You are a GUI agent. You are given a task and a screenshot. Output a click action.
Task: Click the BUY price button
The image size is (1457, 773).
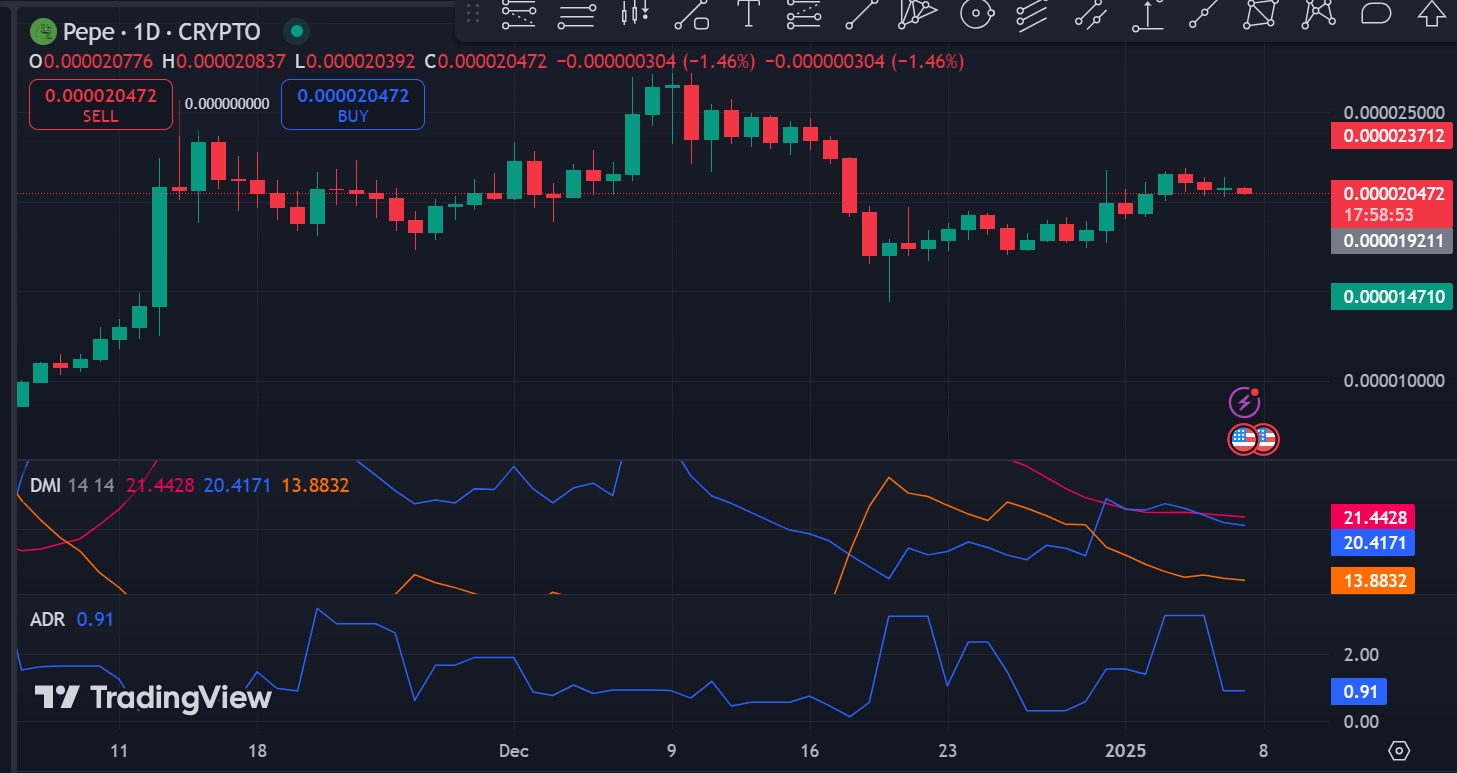(x=352, y=105)
